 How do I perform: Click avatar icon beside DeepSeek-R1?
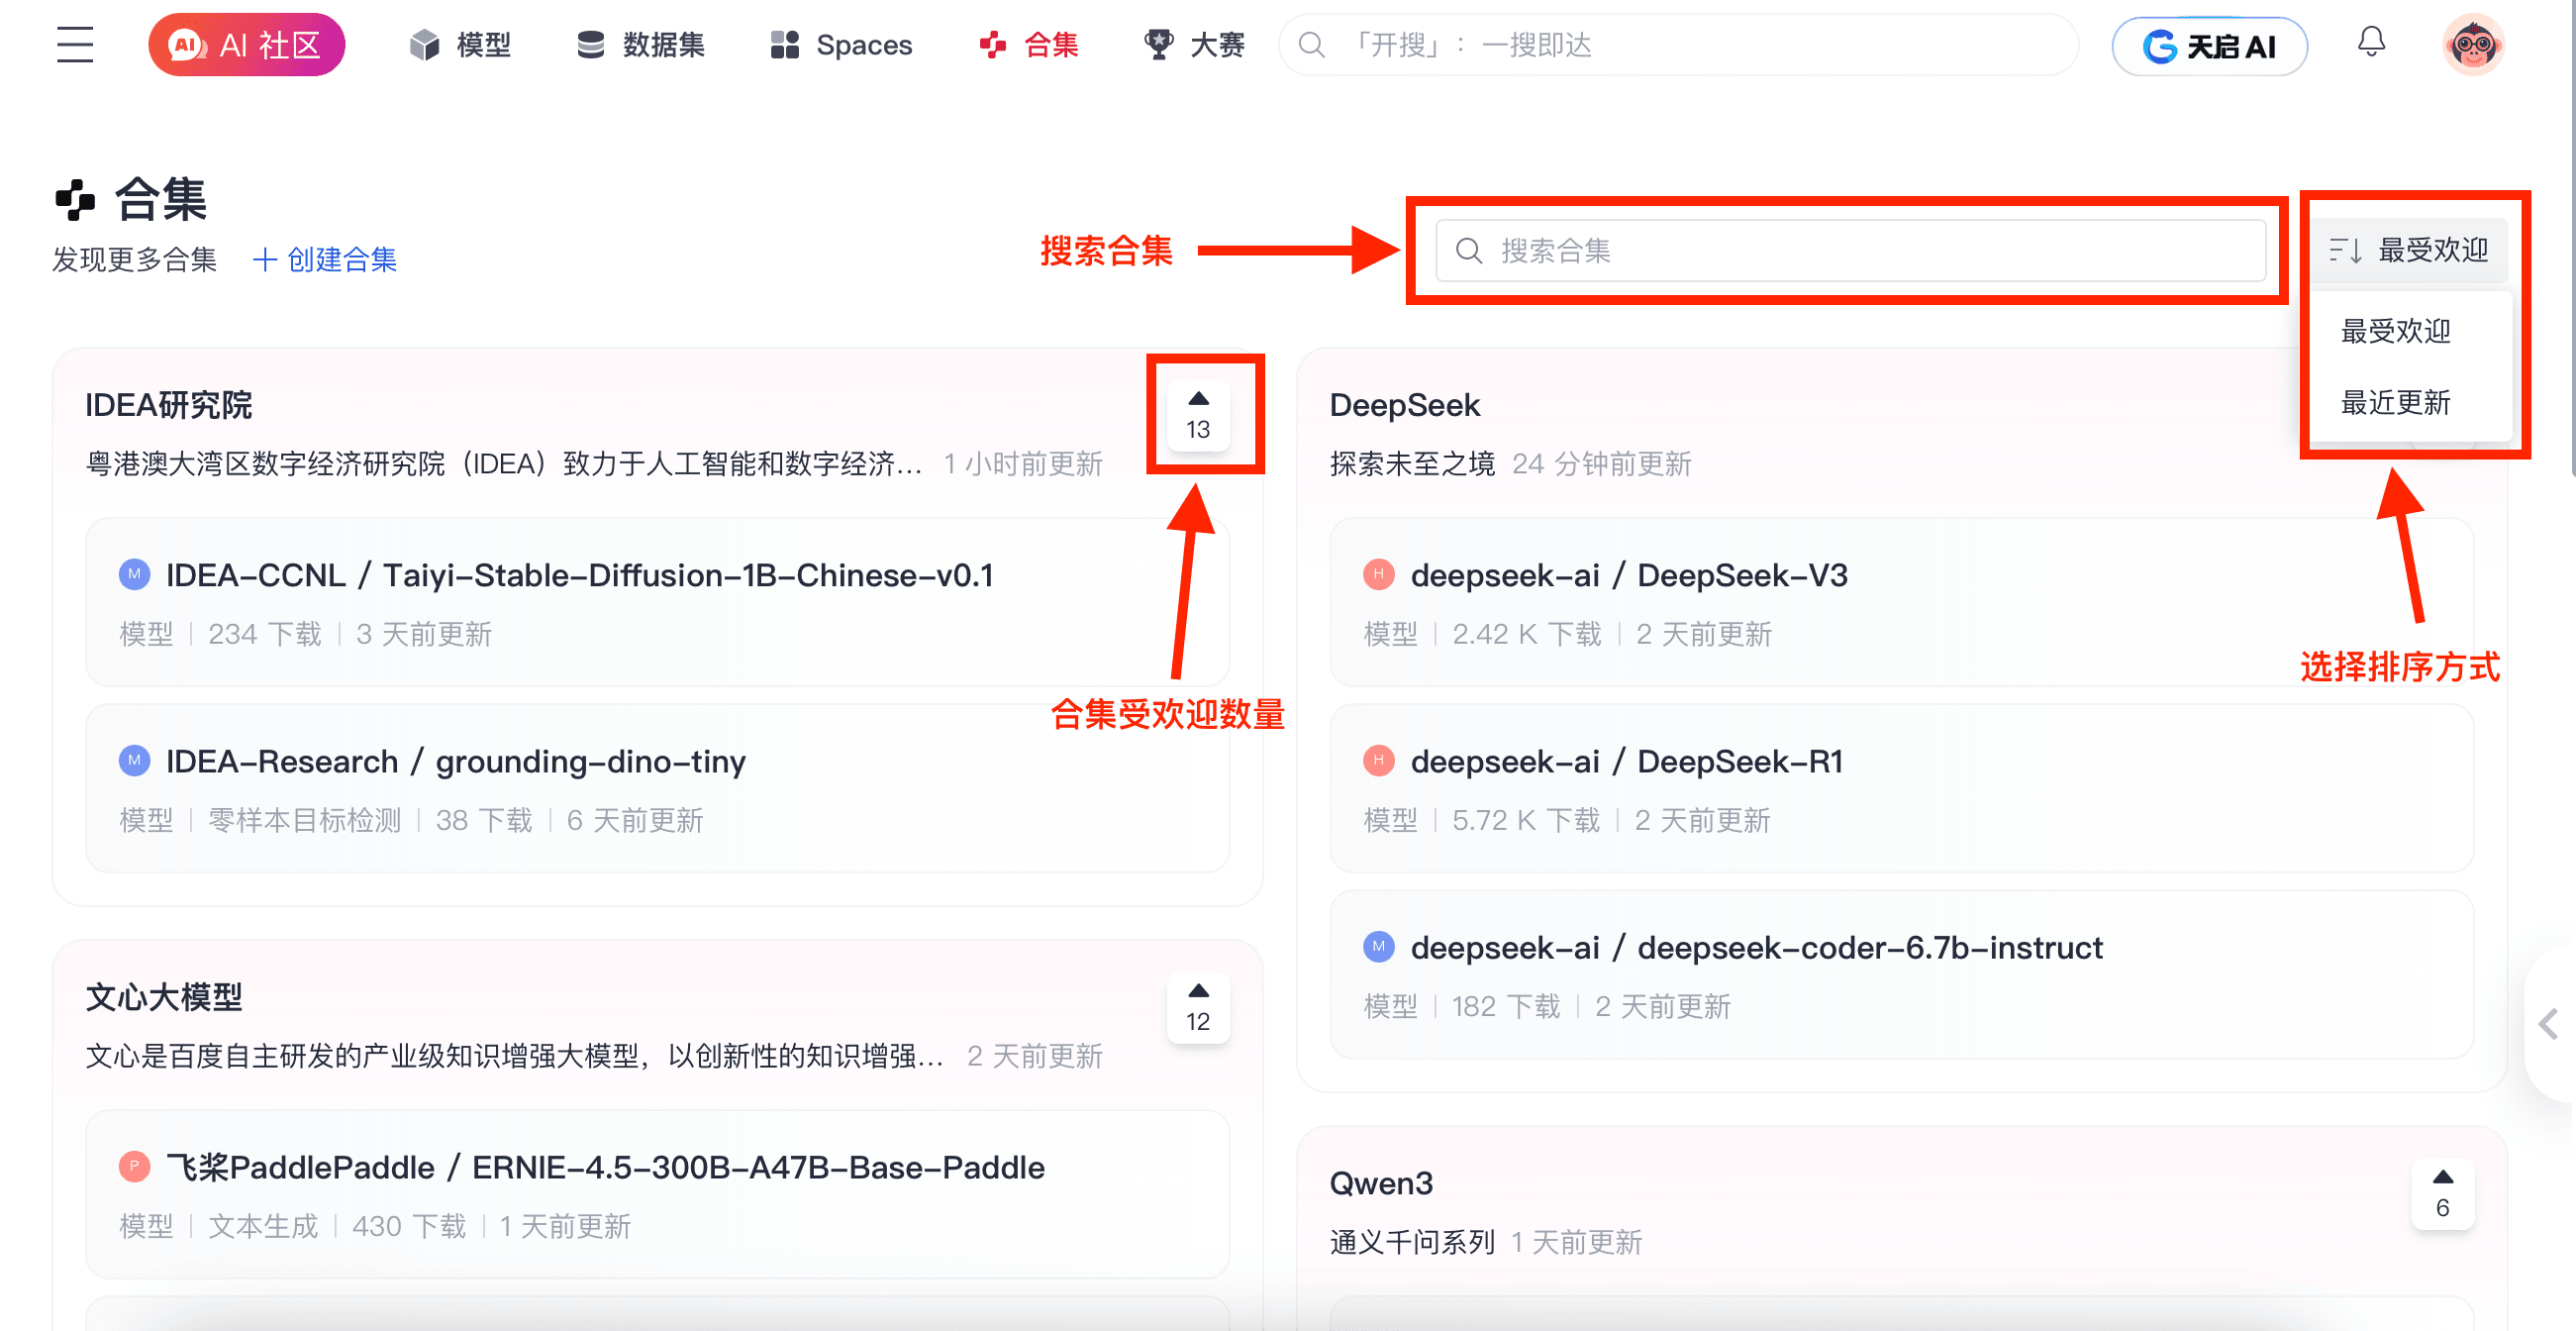[1379, 761]
